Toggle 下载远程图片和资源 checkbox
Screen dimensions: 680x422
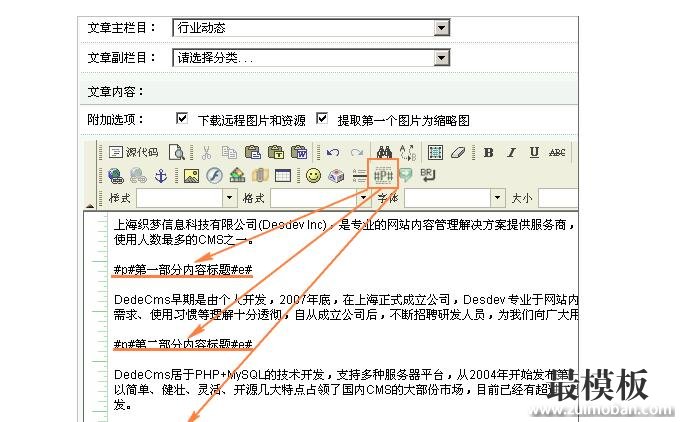(x=182, y=118)
